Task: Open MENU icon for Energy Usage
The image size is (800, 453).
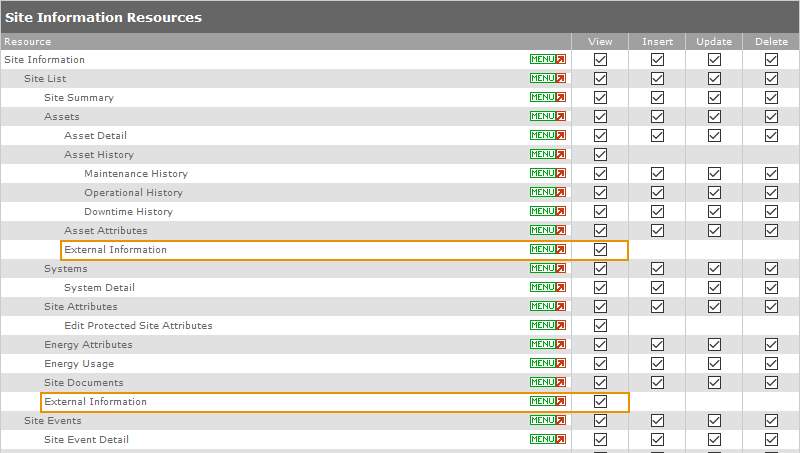Action: click(x=547, y=364)
